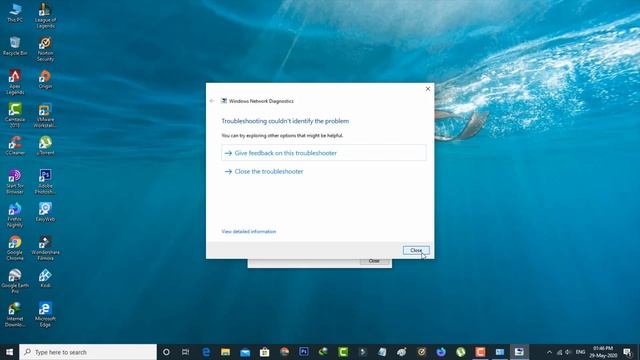640x360 pixels.
Task: Choose Close the troubleshooter option
Action: coord(264,171)
